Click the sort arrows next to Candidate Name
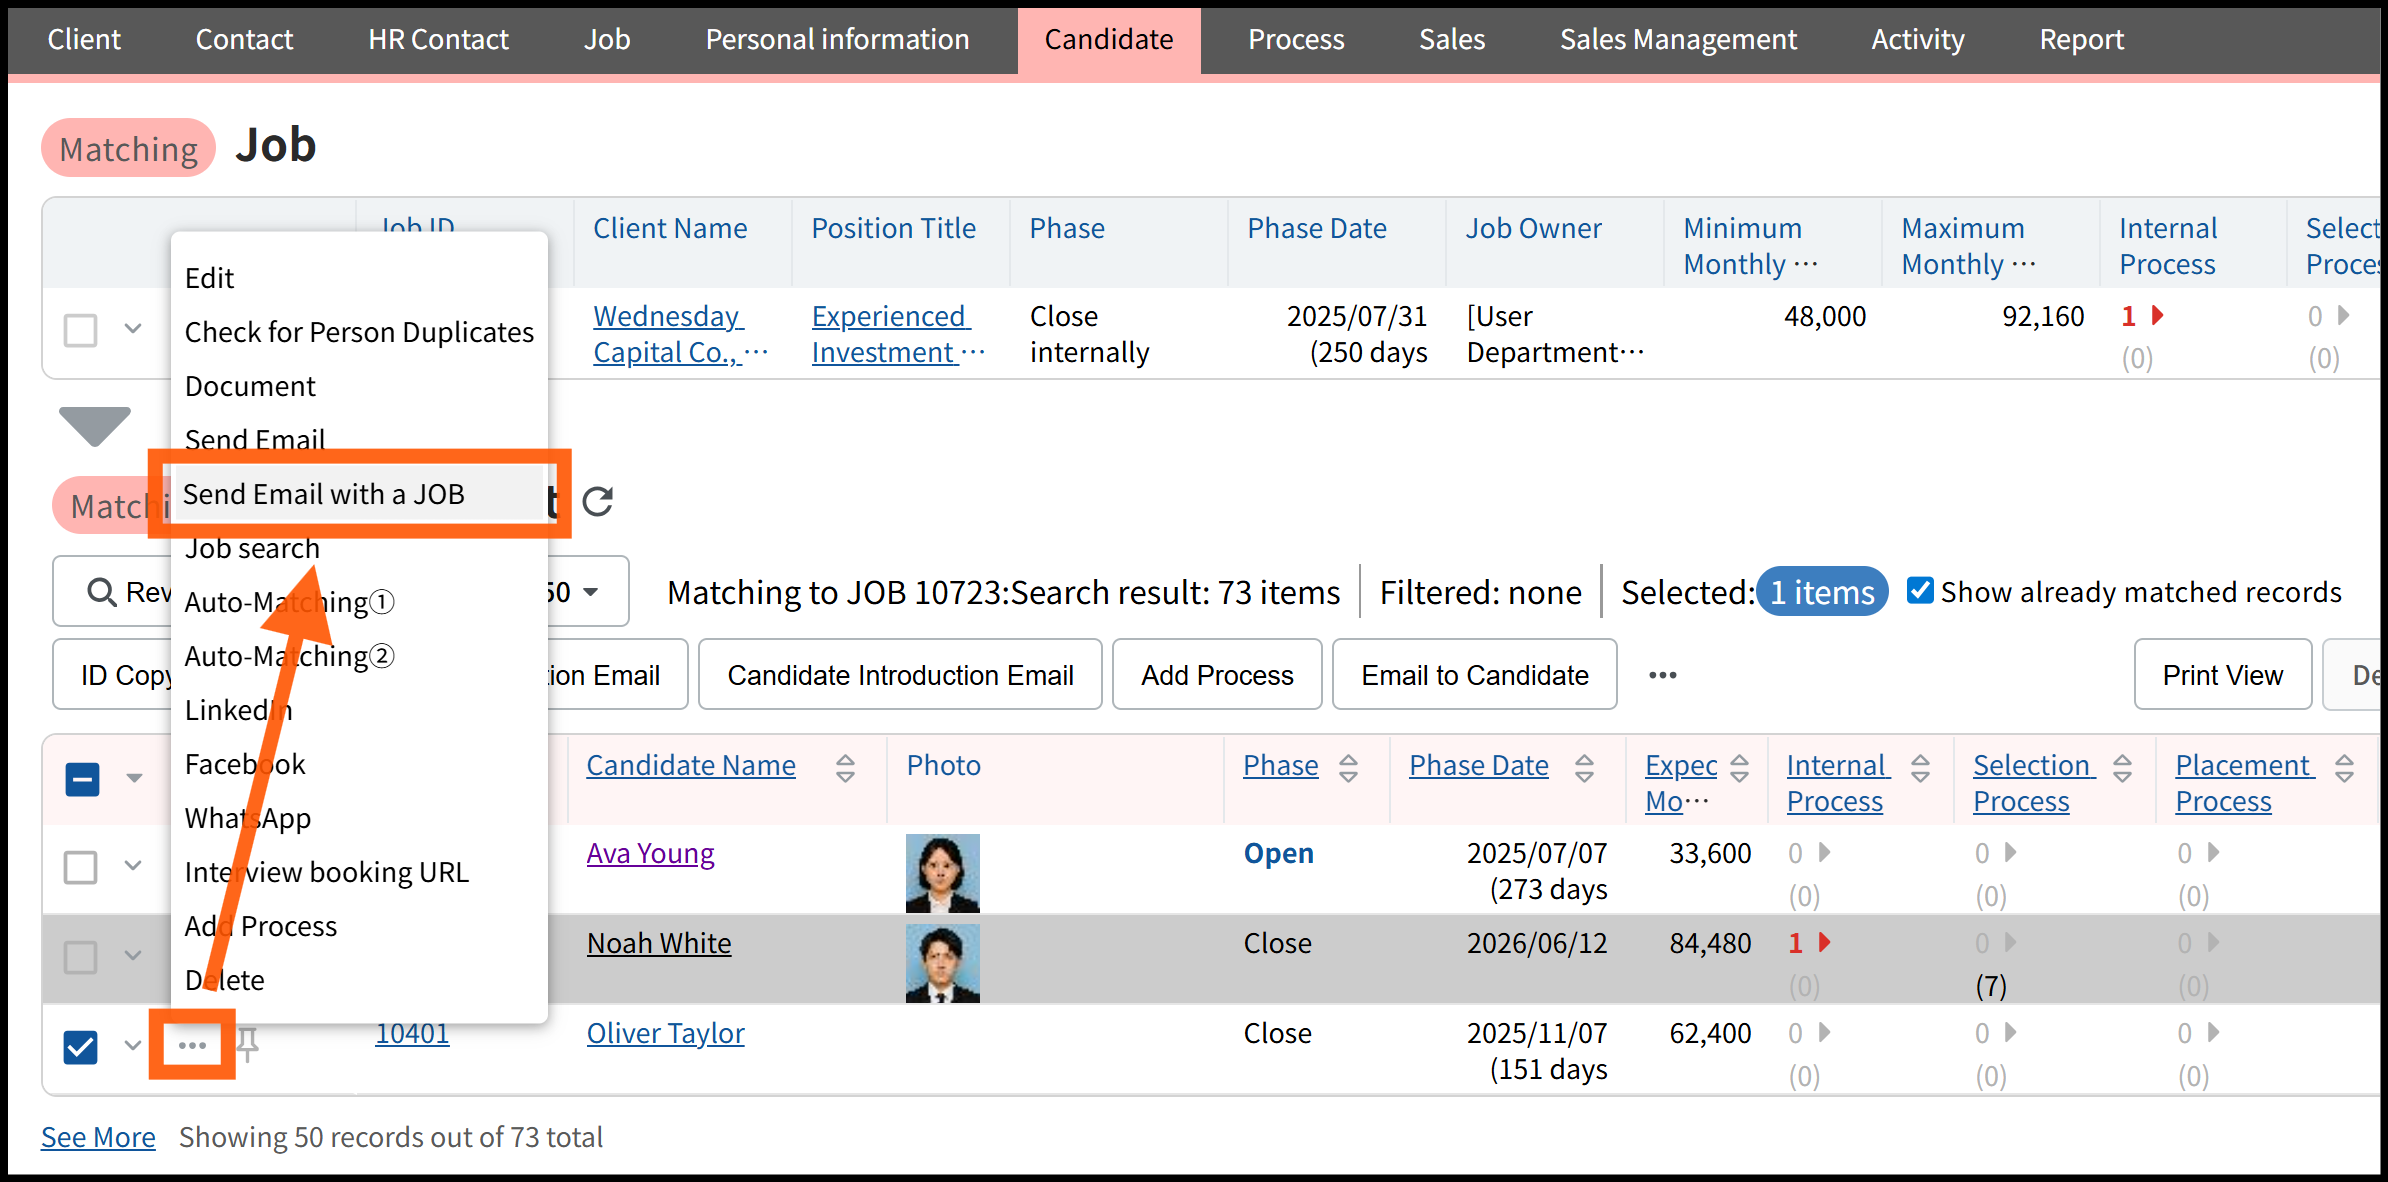The width and height of the screenshot is (2388, 1182). click(x=845, y=767)
